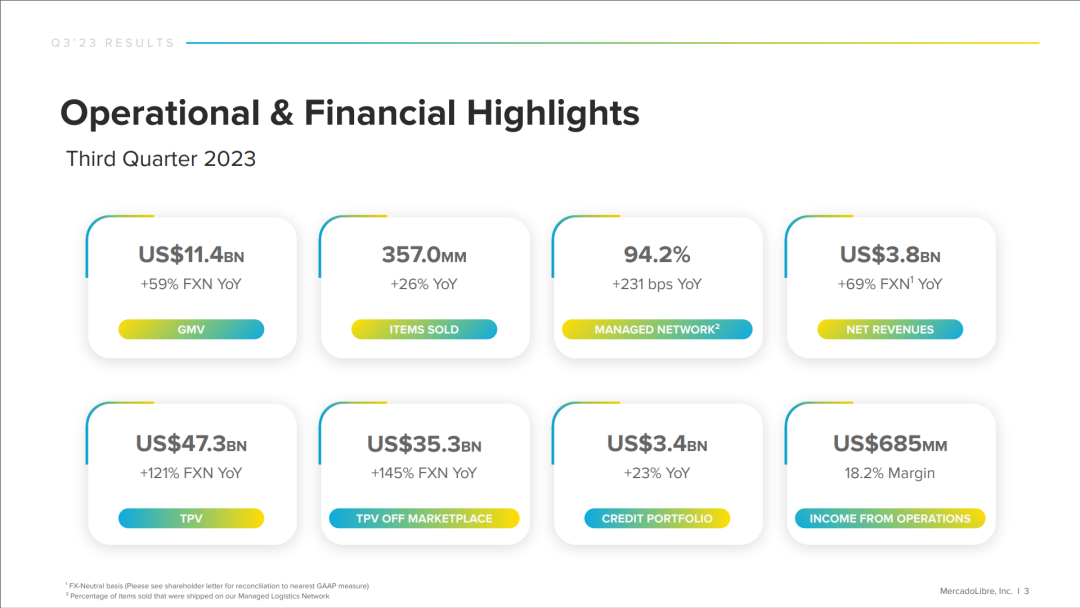This screenshot has height=608, width=1080.
Task: Click the TPV gradient pill
Action: point(191,518)
